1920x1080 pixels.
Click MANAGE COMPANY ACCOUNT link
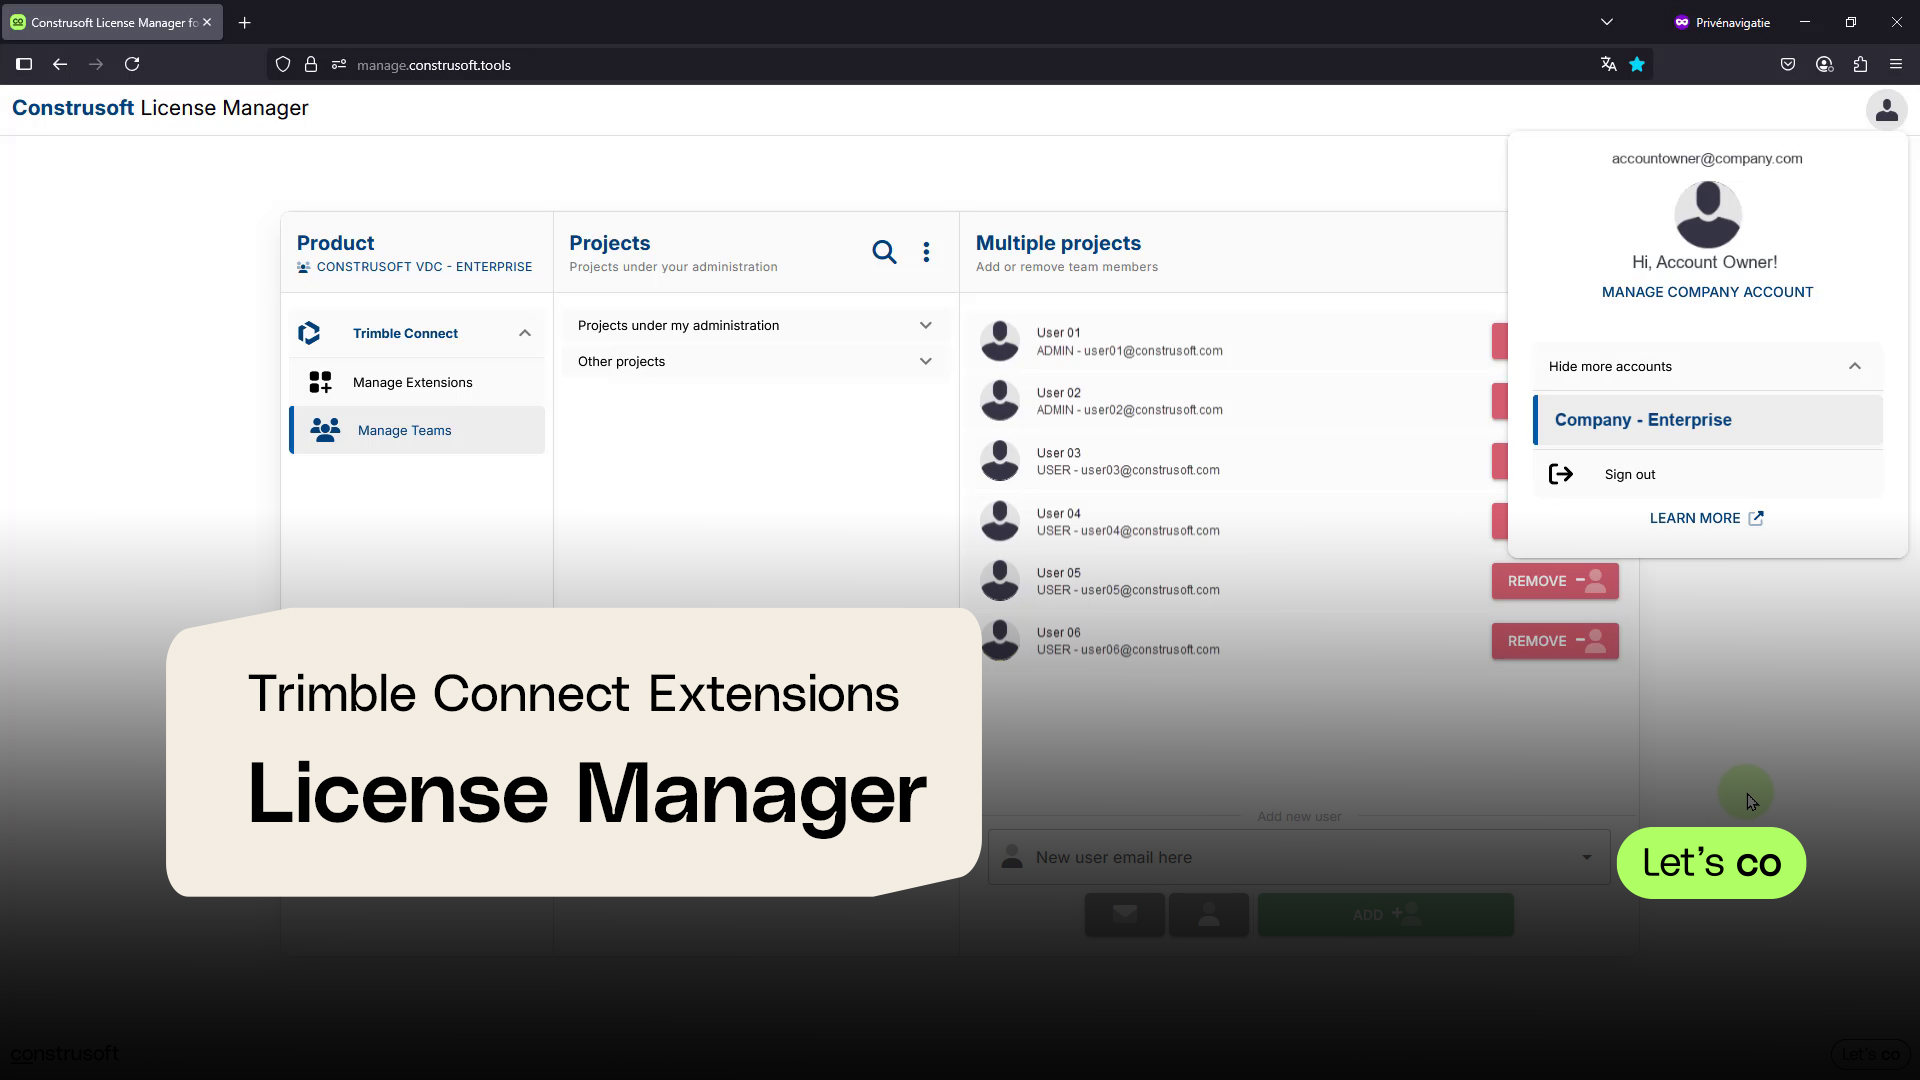1707,292
